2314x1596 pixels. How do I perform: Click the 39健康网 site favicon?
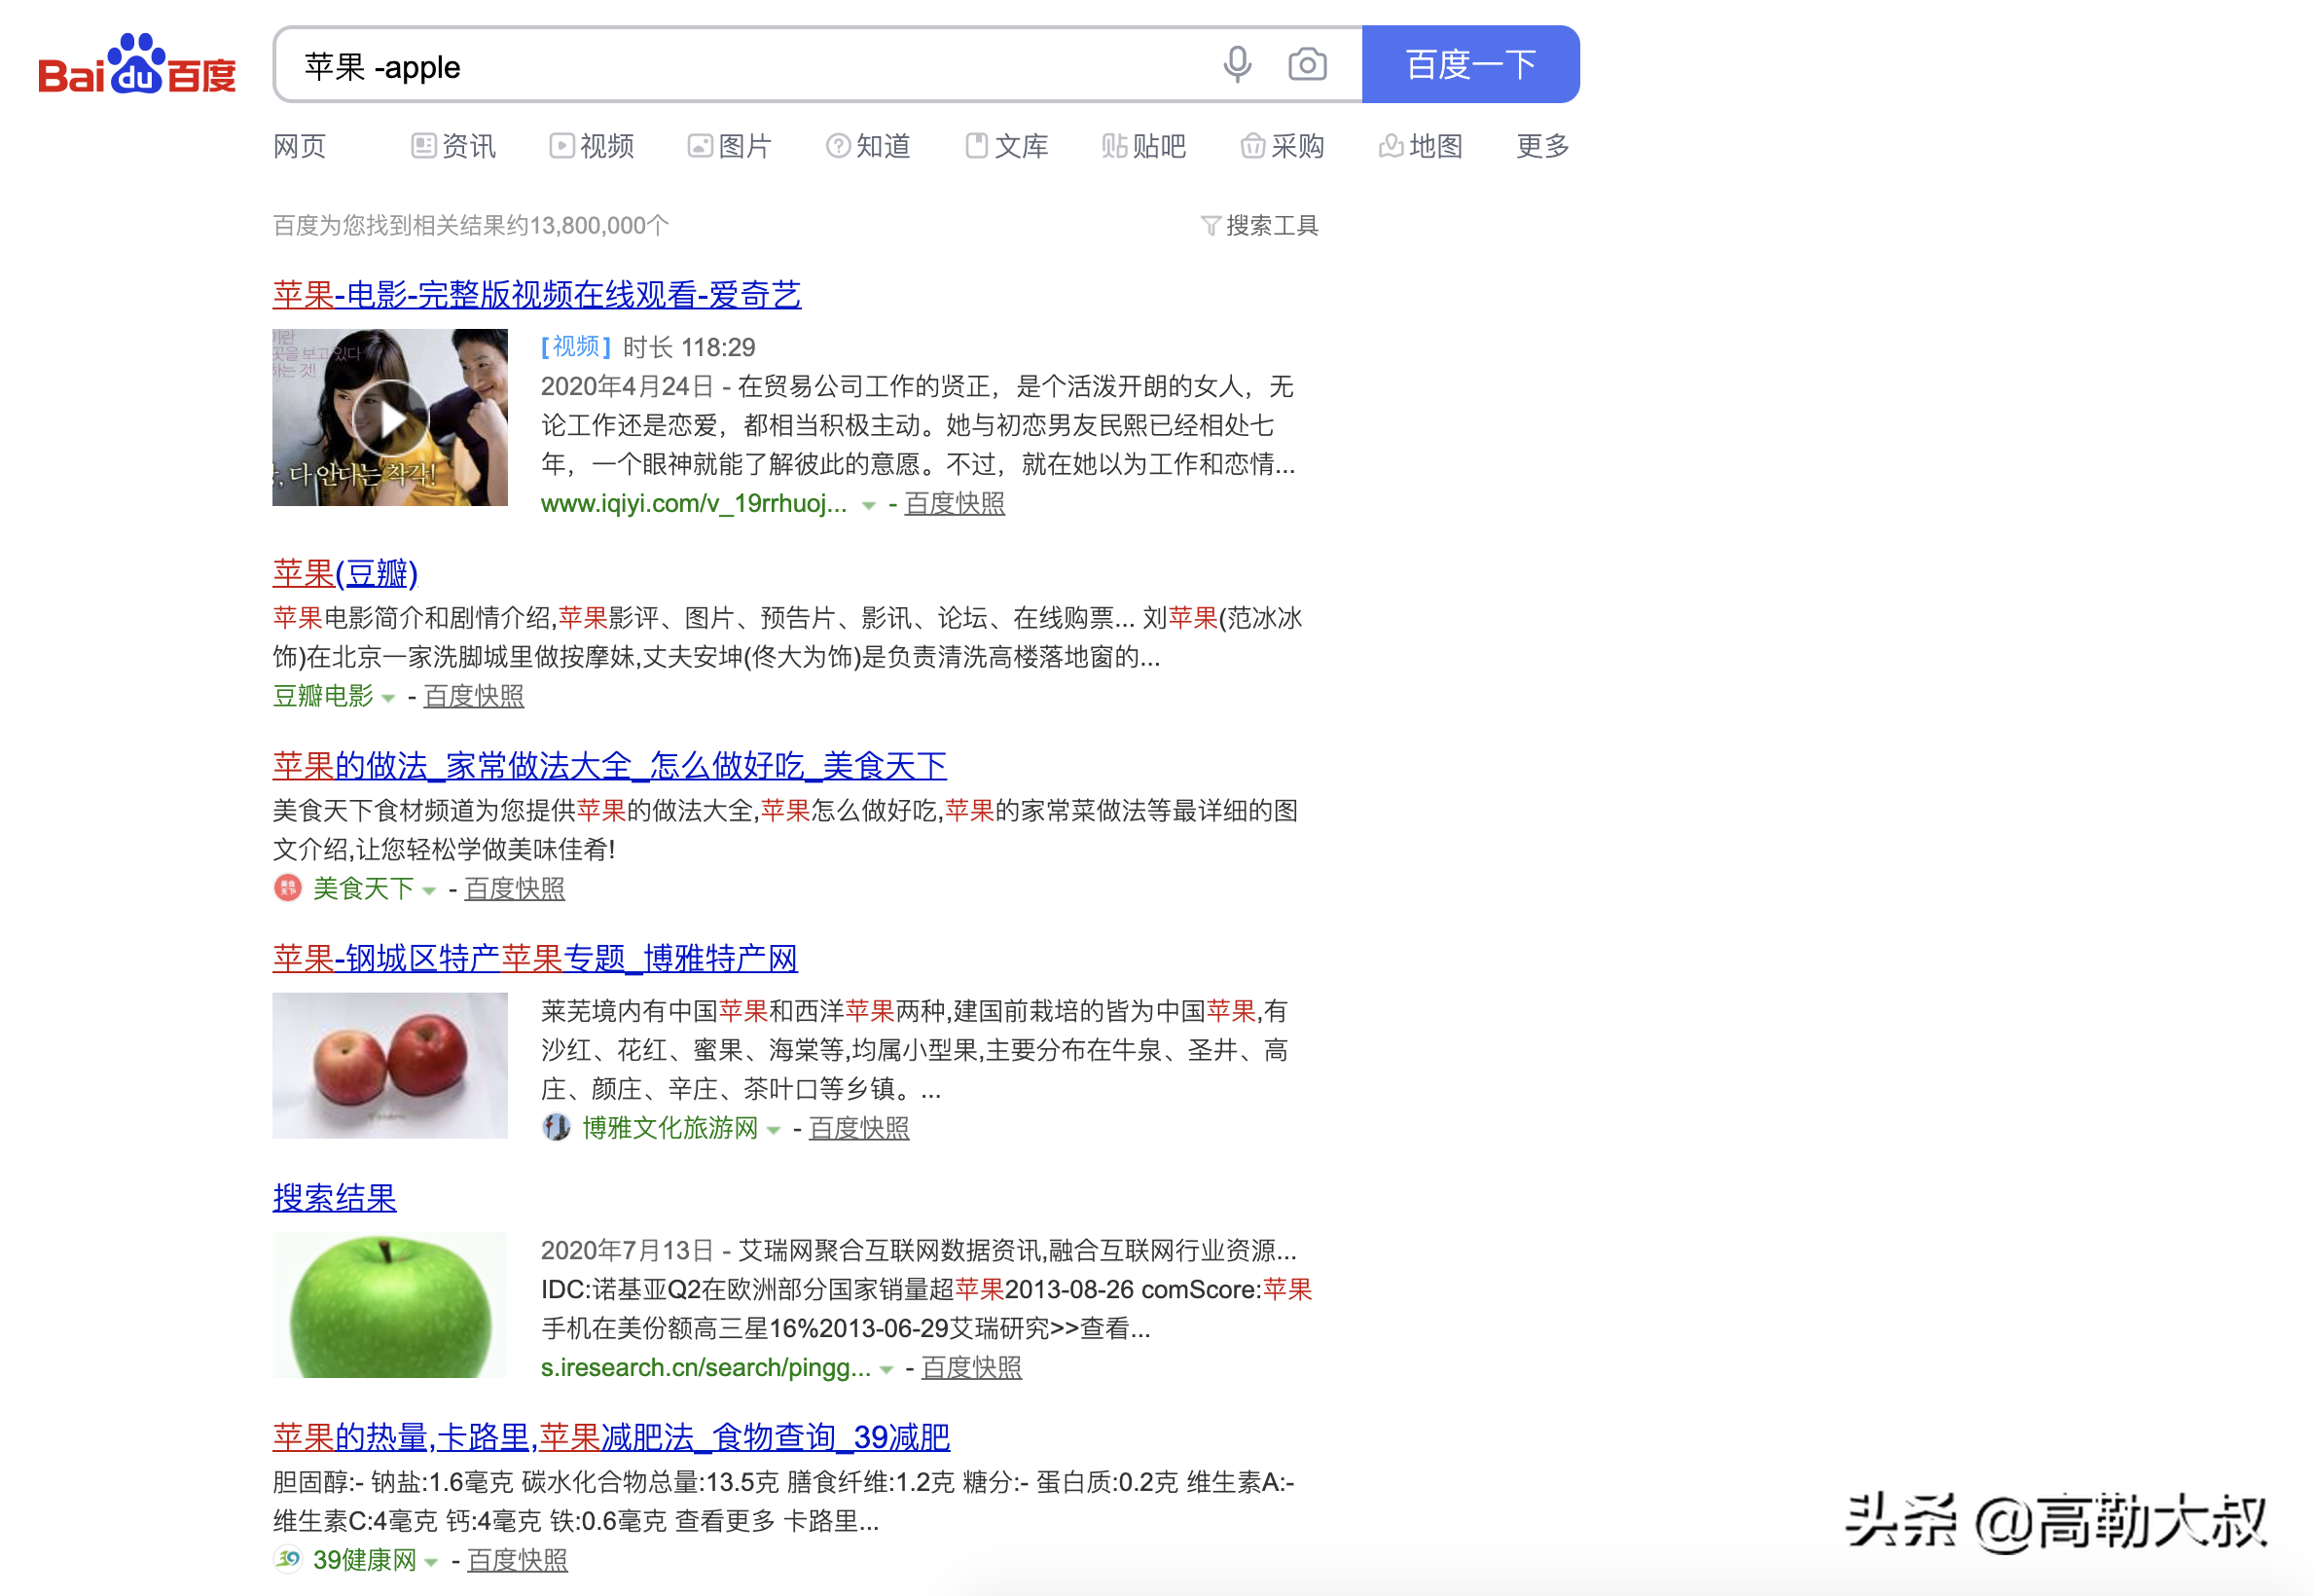click(x=288, y=1559)
